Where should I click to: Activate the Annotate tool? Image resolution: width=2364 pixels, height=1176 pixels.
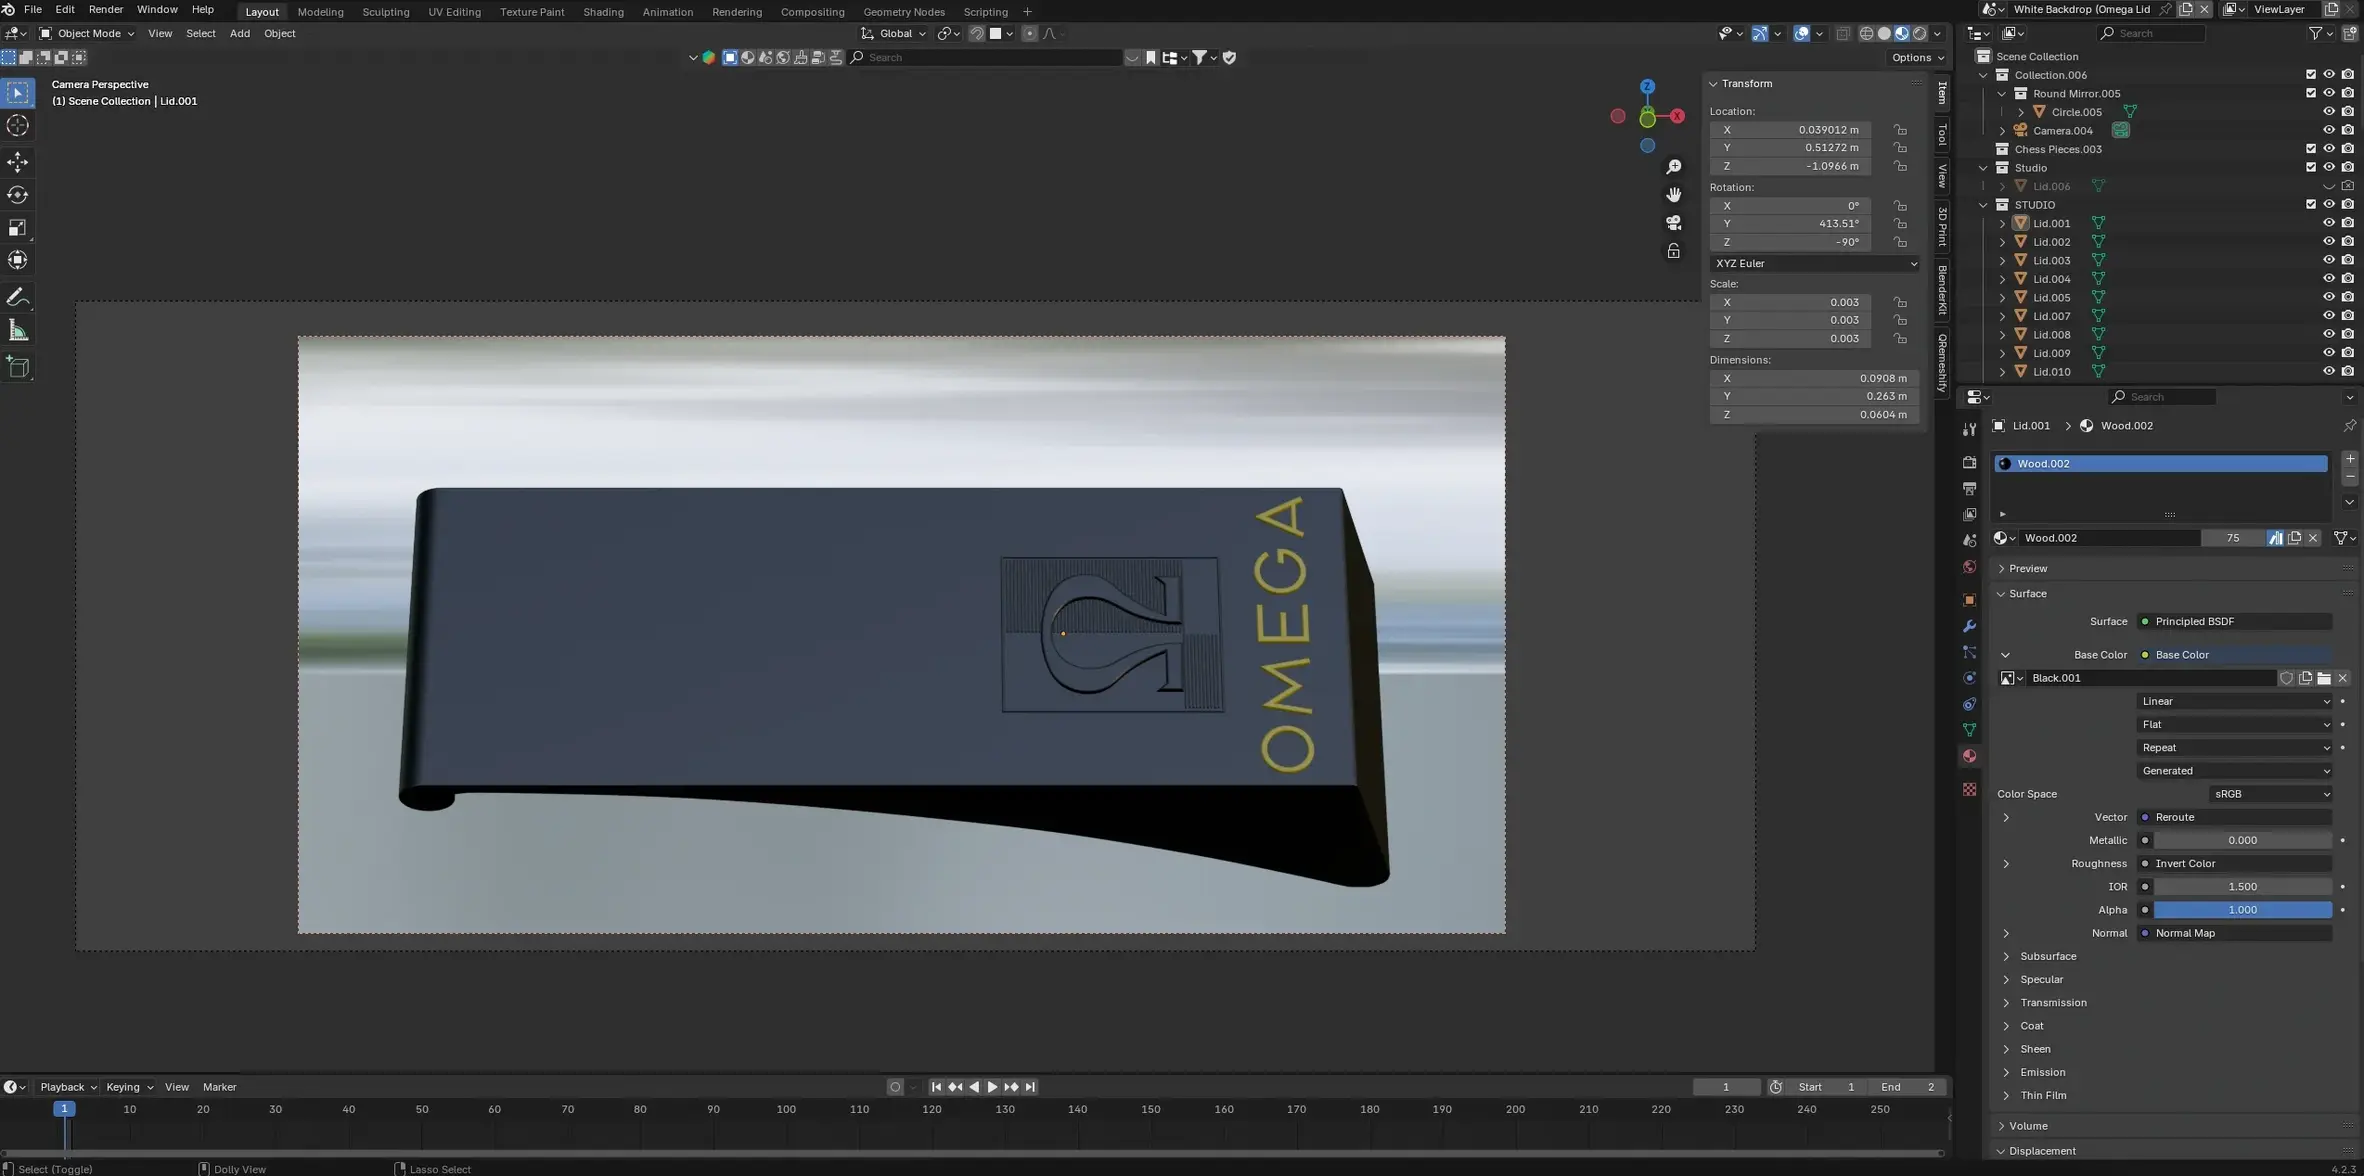(18, 296)
